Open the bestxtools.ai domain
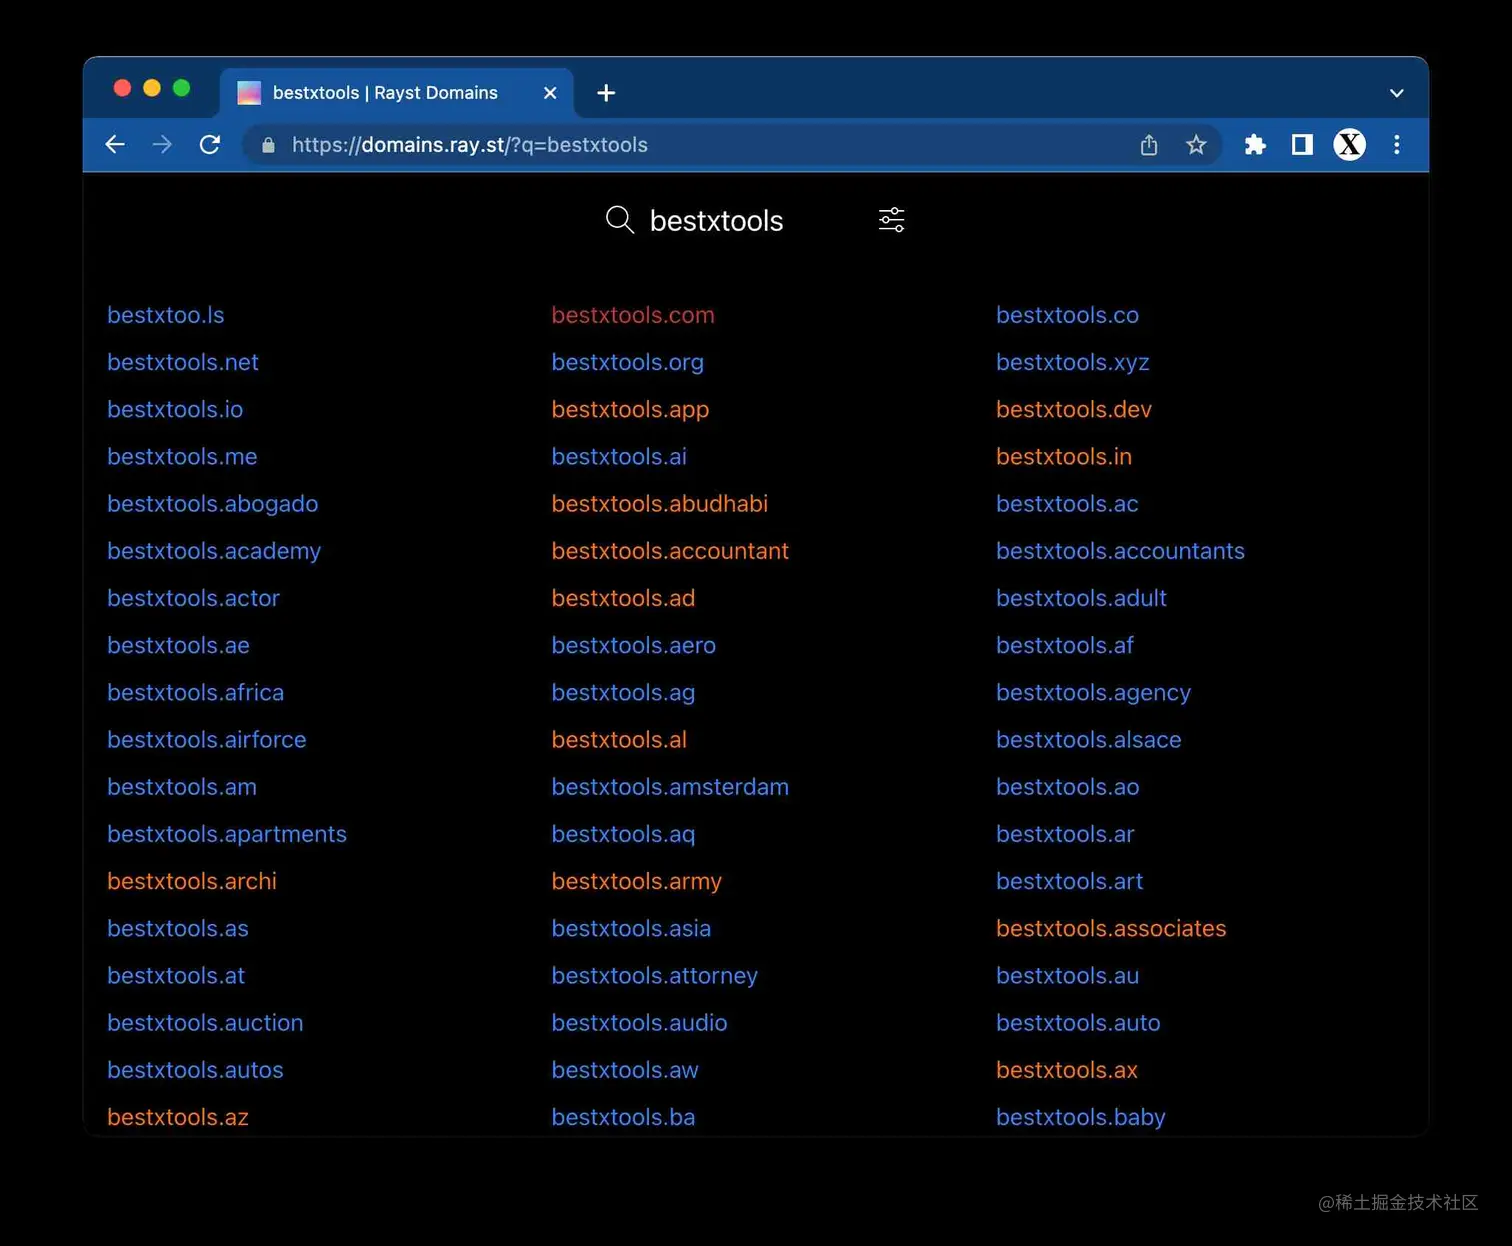This screenshot has height=1246, width=1512. pyautogui.click(x=618, y=456)
